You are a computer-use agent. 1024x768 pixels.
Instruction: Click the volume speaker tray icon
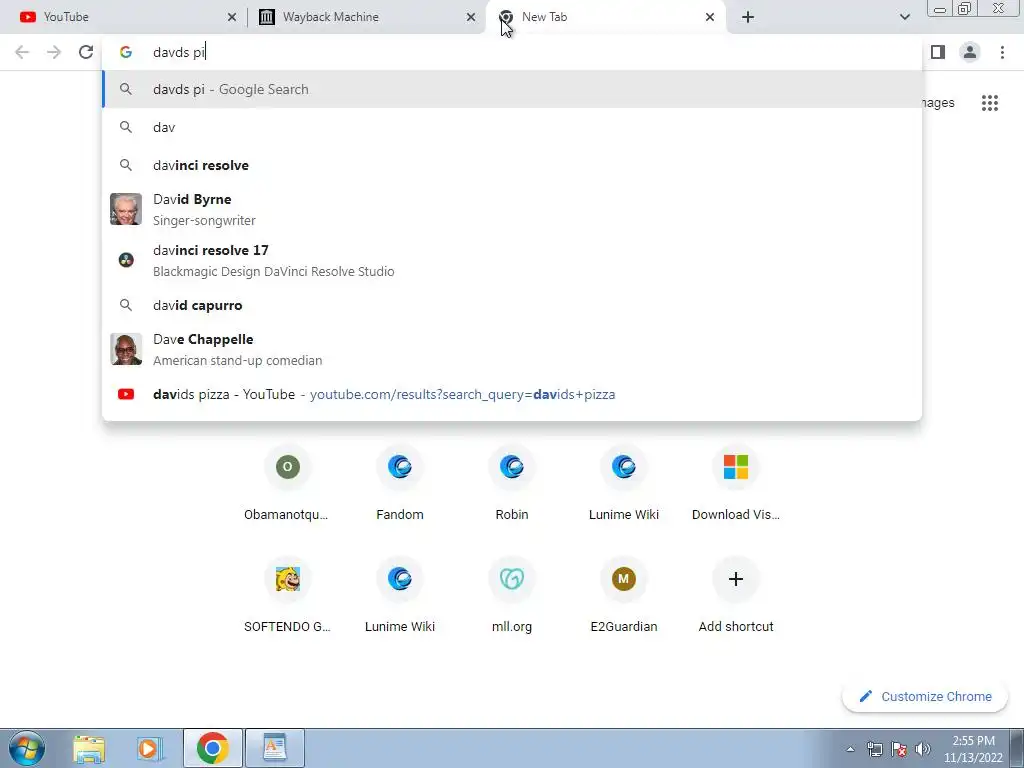(922, 749)
